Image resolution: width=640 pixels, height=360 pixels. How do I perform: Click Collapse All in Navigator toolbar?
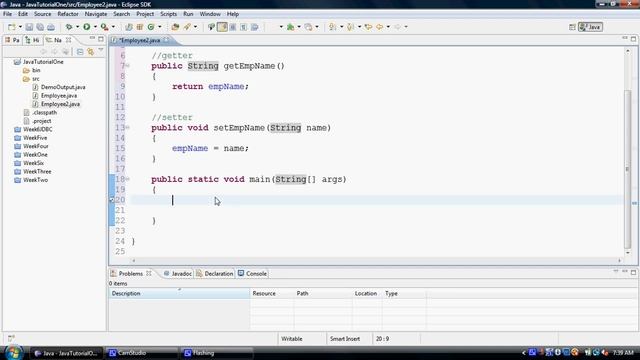tap(80, 51)
